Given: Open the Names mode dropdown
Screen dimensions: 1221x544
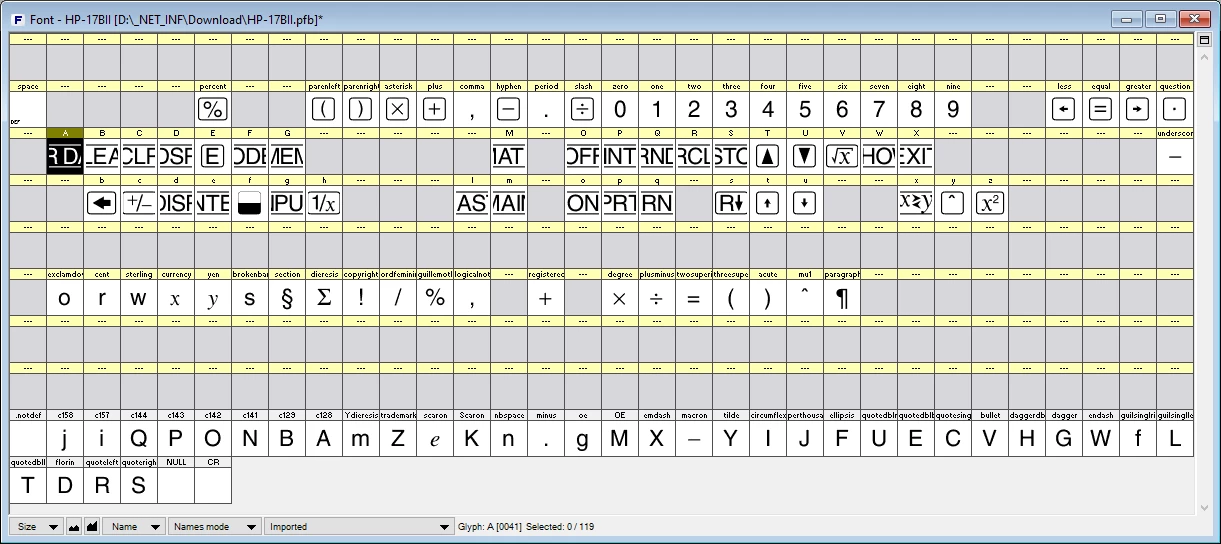Looking at the screenshot, I should coord(215,526).
